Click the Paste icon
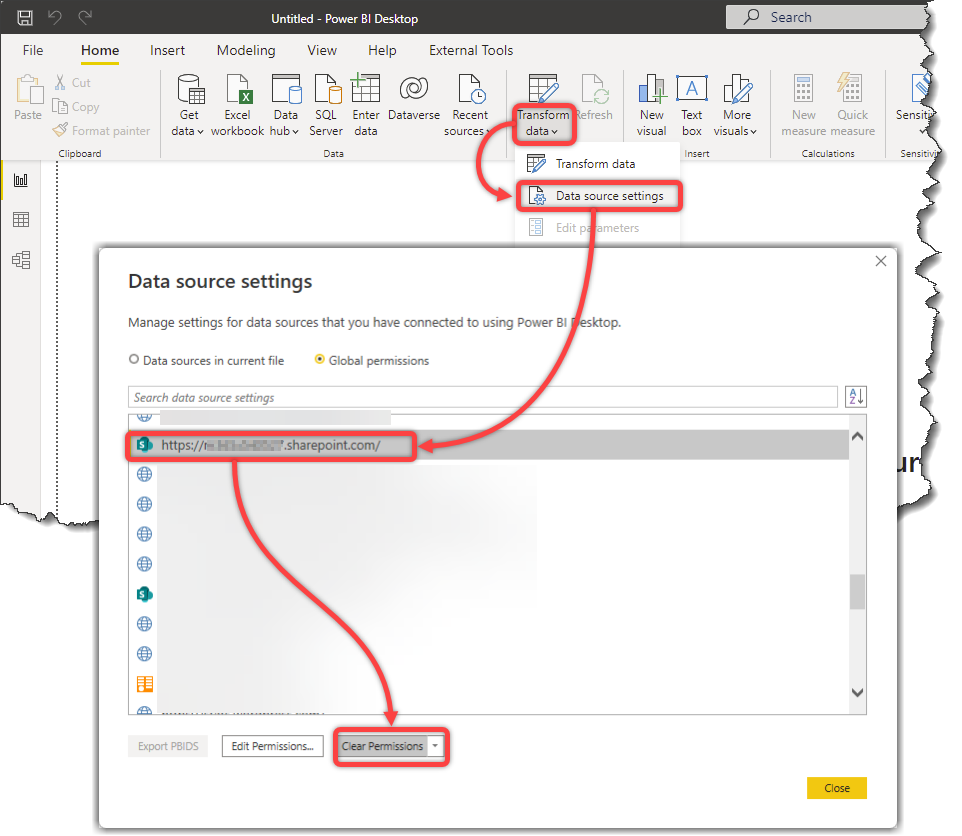962x836 pixels. click(28, 90)
